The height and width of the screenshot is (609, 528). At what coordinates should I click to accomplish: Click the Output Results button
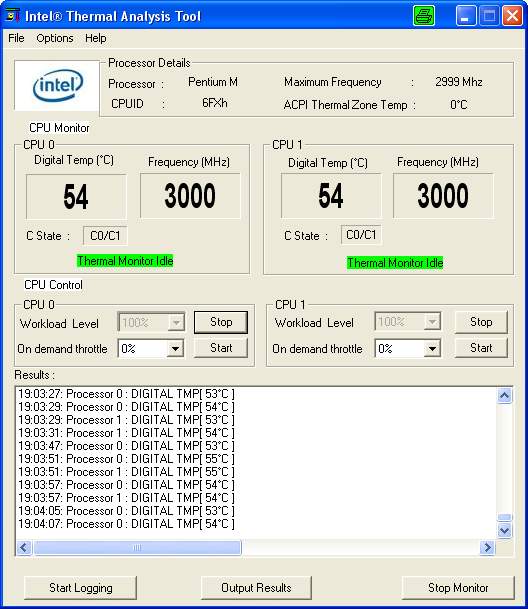256,588
